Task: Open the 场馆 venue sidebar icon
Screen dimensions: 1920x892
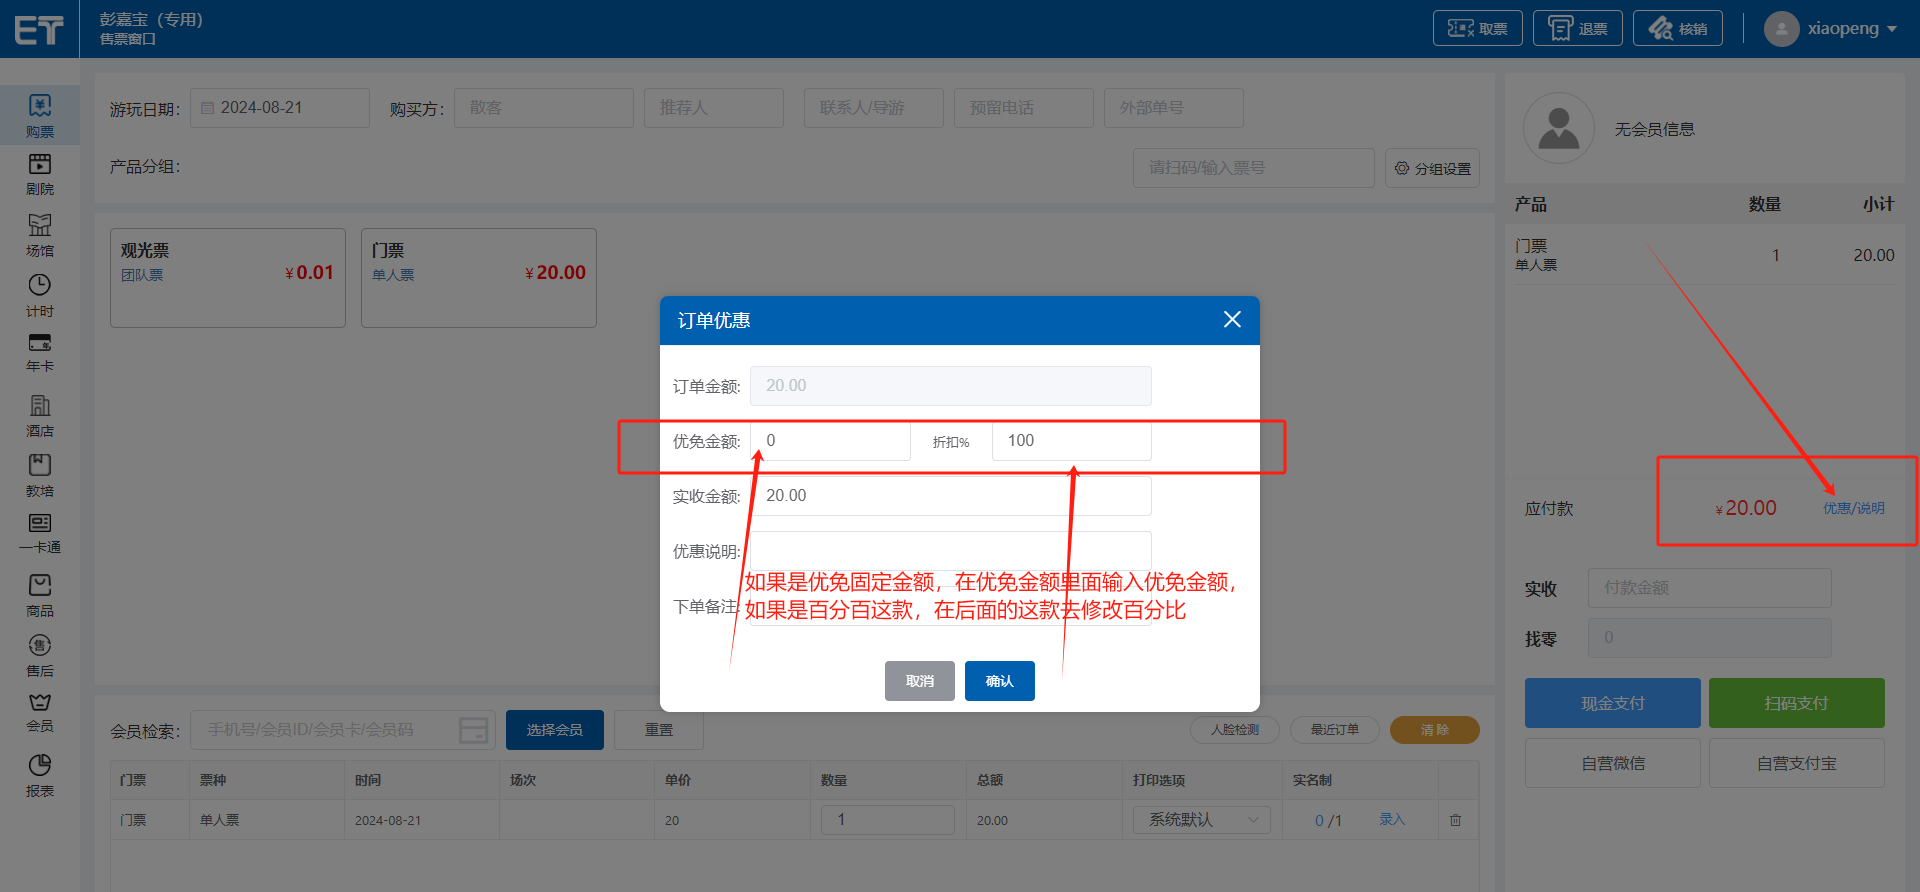Action: point(40,235)
